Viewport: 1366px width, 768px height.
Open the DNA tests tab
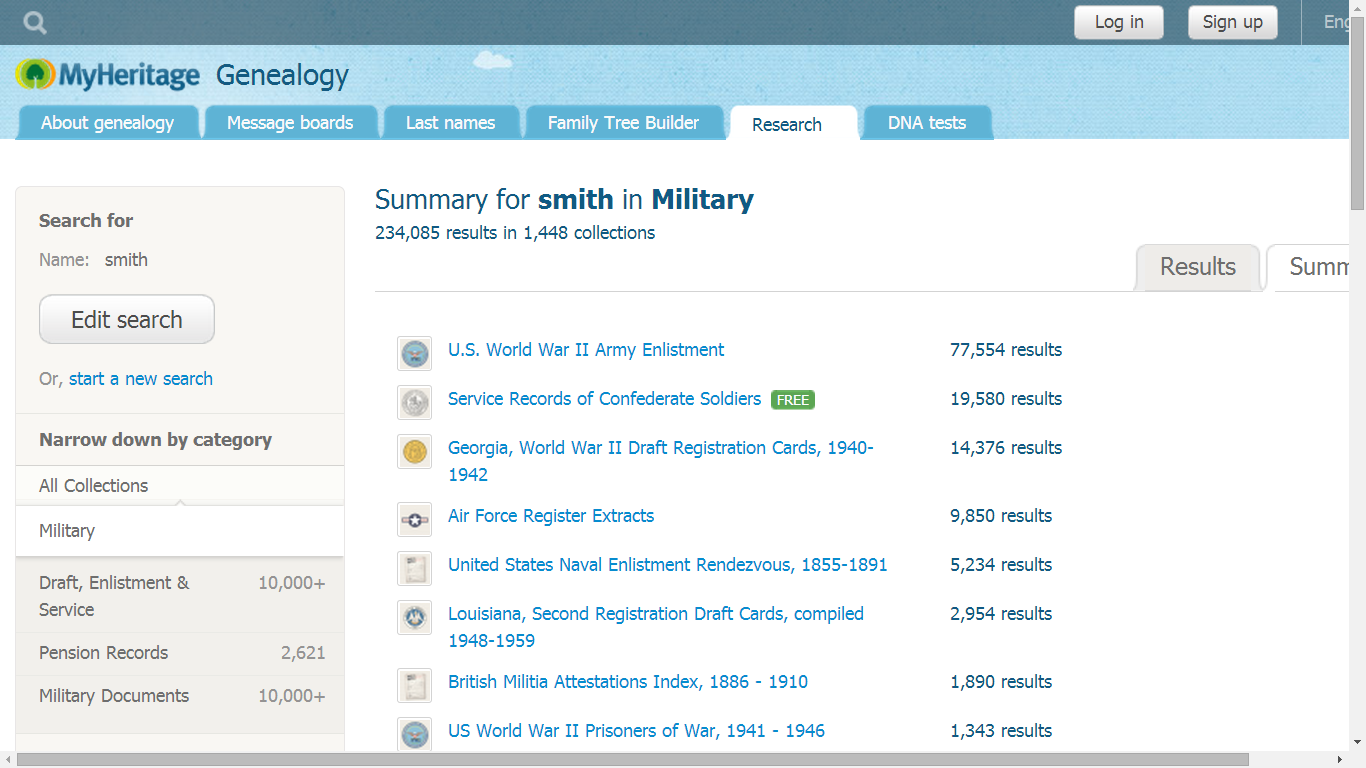click(x=927, y=123)
